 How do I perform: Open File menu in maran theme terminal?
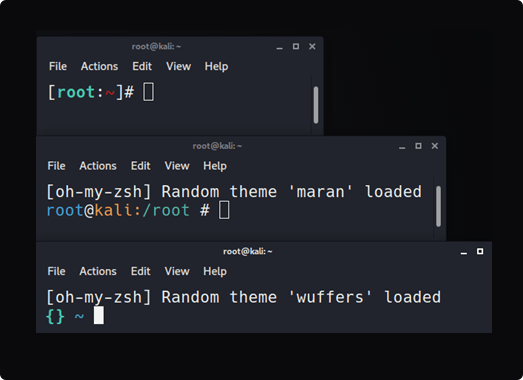pyautogui.click(x=56, y=166)
